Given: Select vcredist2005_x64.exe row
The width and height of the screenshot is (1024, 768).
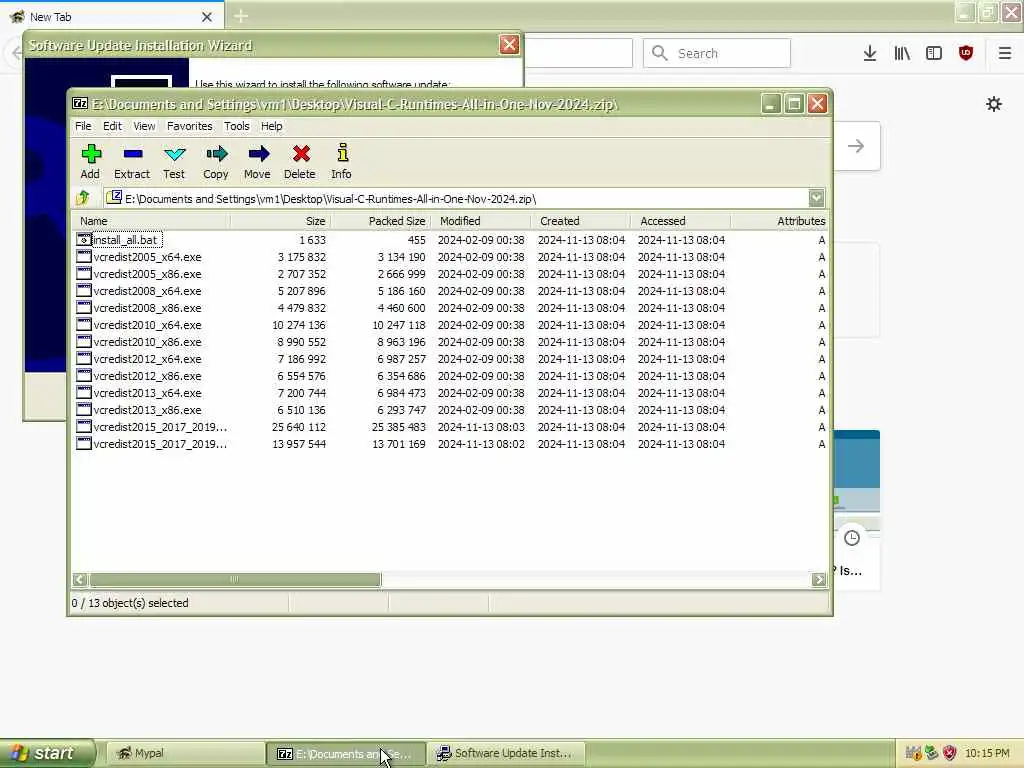Looking at the screenshot, I should coord(451,257).
